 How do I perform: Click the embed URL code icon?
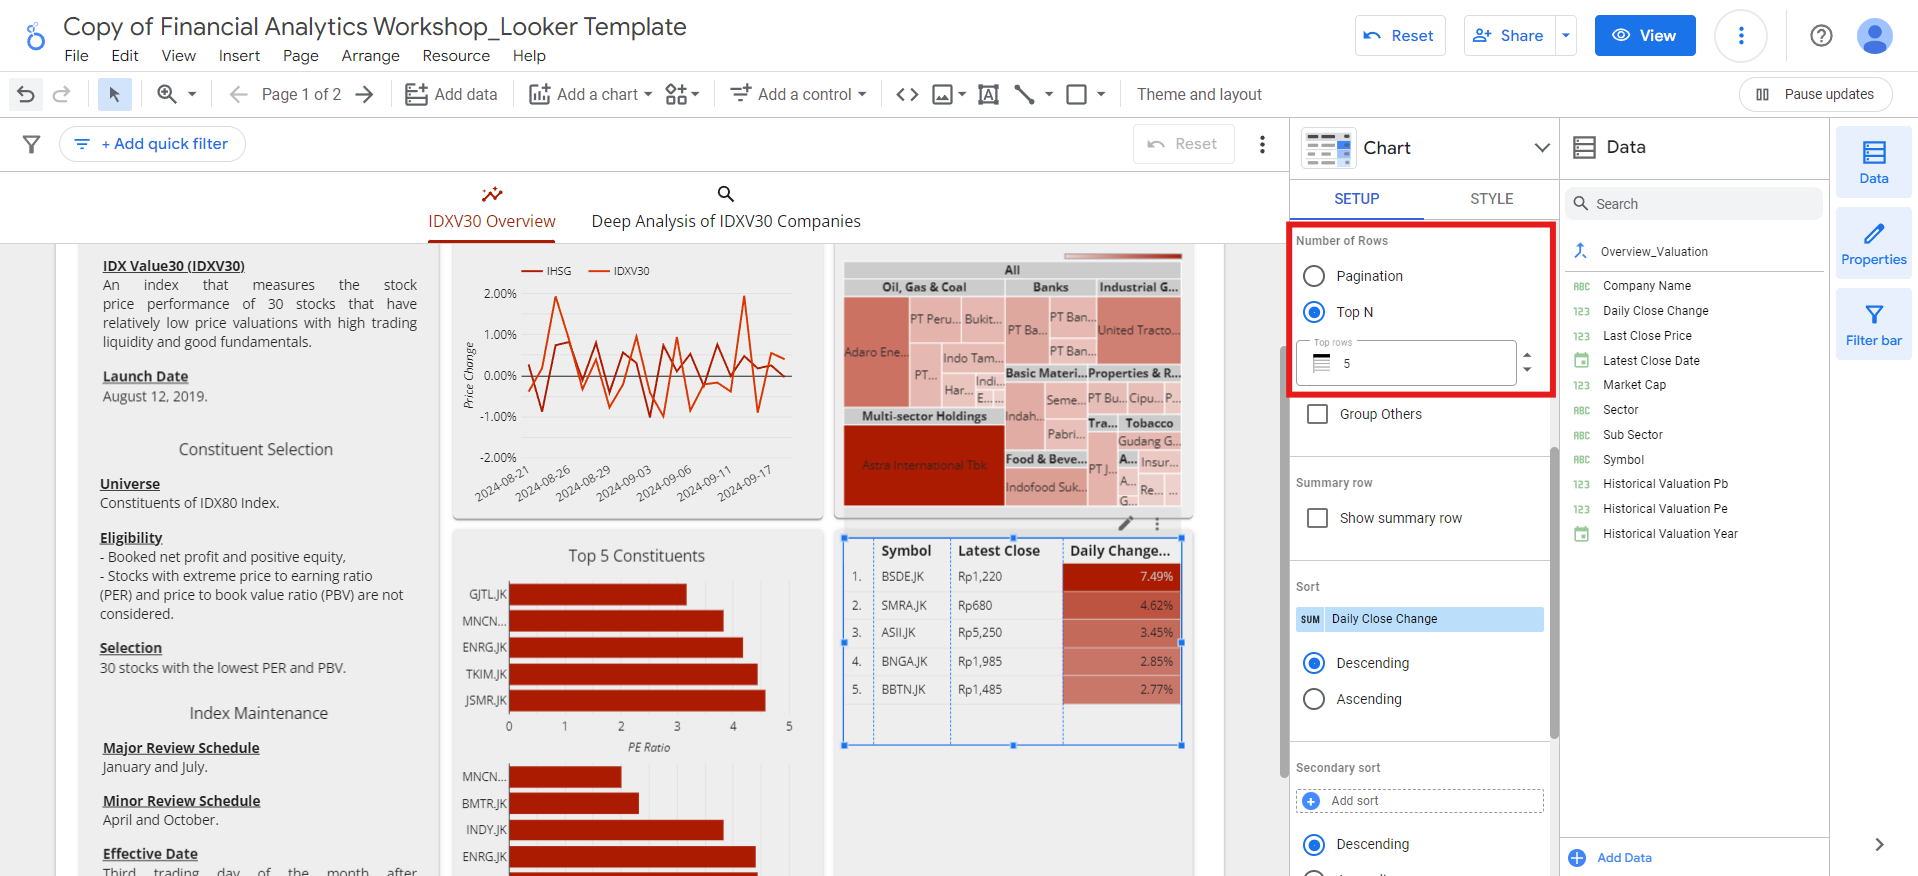click(x=907, y=94)
